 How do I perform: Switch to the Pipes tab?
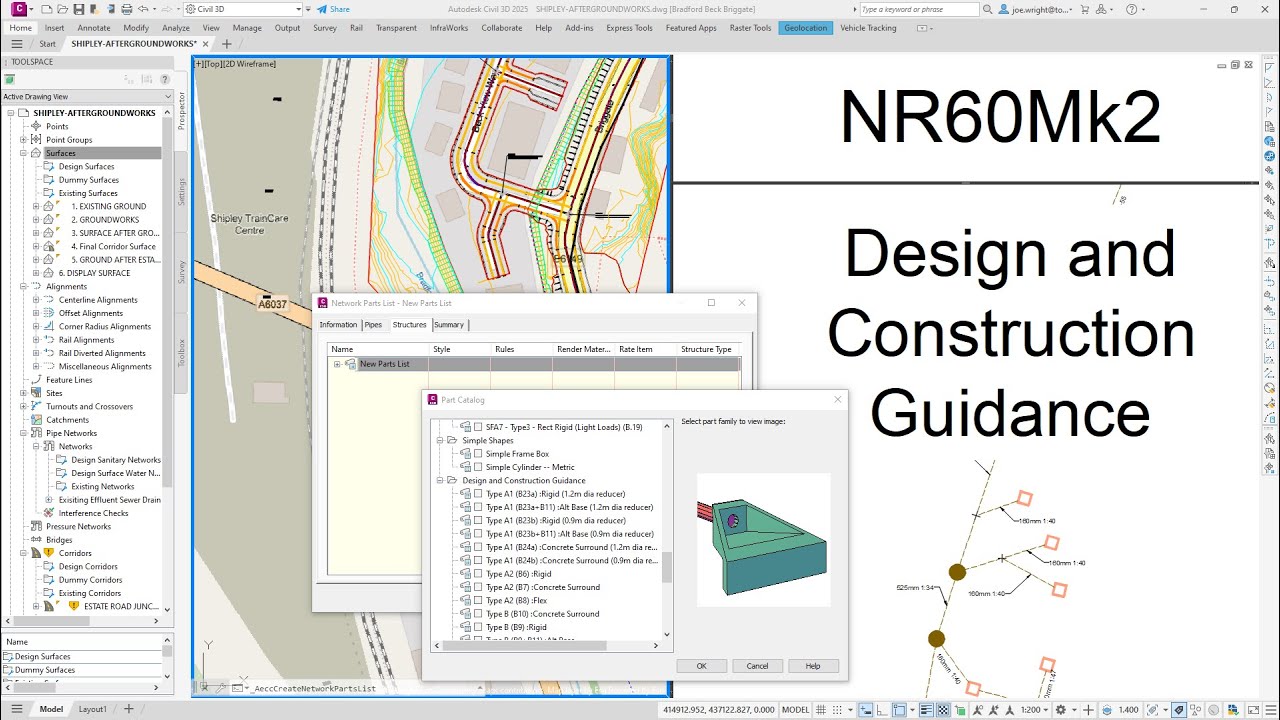point(373,325)
